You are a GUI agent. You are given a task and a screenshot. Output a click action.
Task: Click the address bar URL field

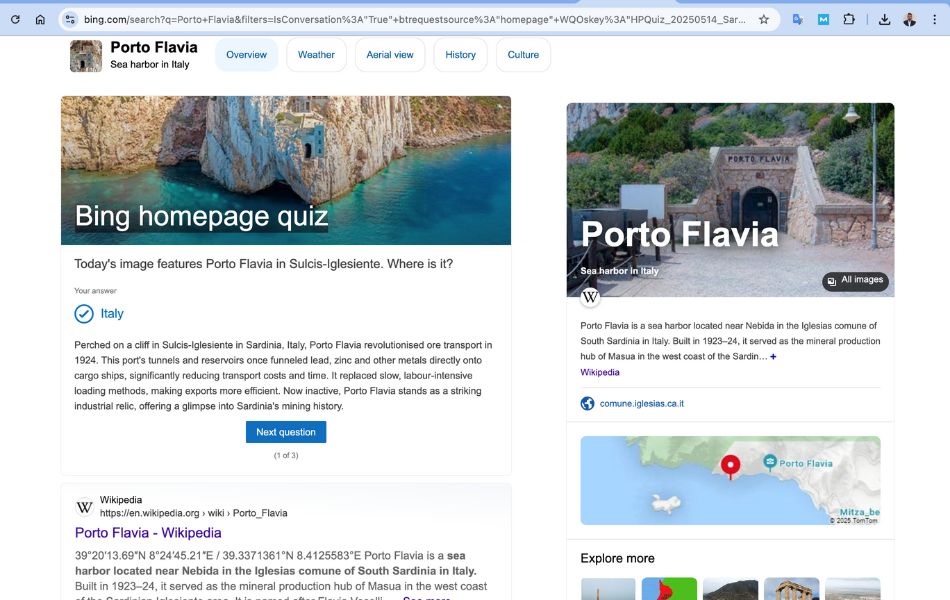pos(414,19)
